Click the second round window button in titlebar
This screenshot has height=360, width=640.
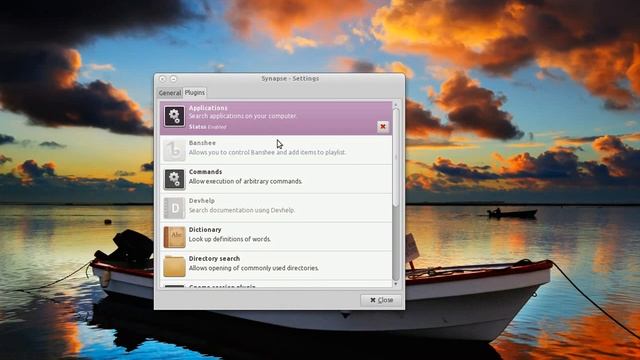(x=173, y=79)
